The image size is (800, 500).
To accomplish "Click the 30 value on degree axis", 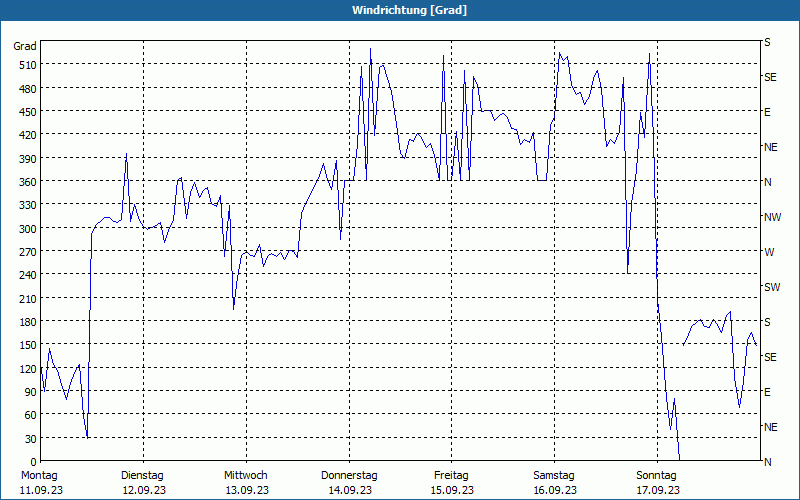I will 31,439.
